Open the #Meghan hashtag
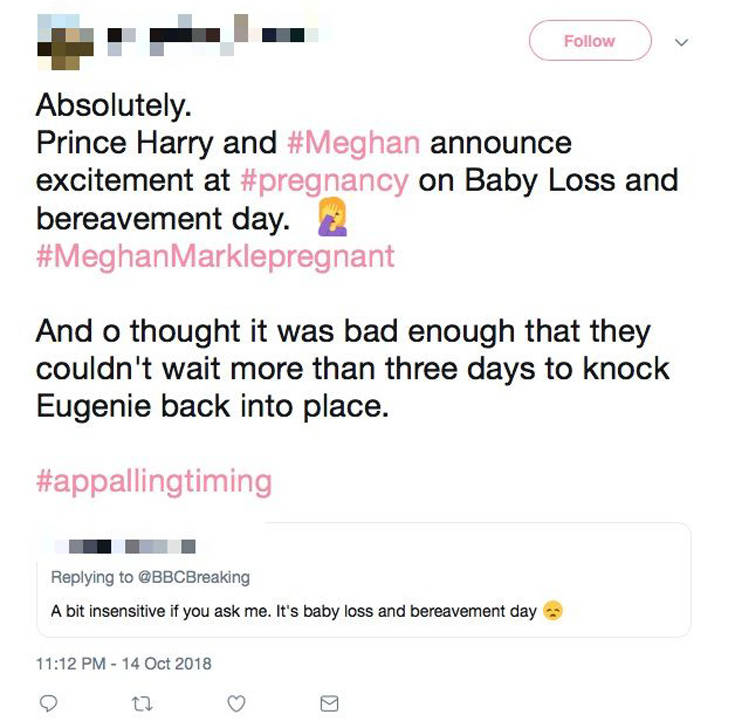This screenshot has width=735, height=728. tap(352, 143)
